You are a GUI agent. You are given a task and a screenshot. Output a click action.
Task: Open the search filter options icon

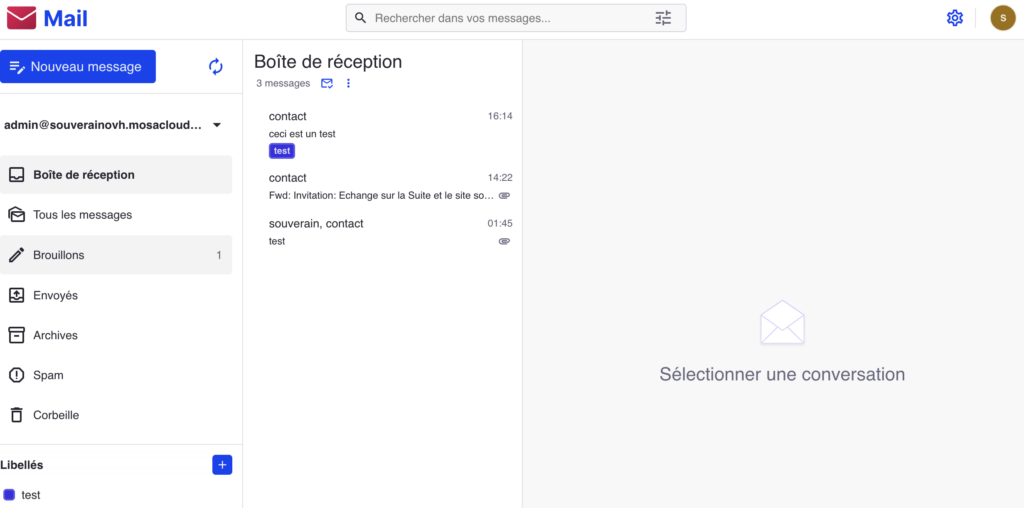point(663,18)
